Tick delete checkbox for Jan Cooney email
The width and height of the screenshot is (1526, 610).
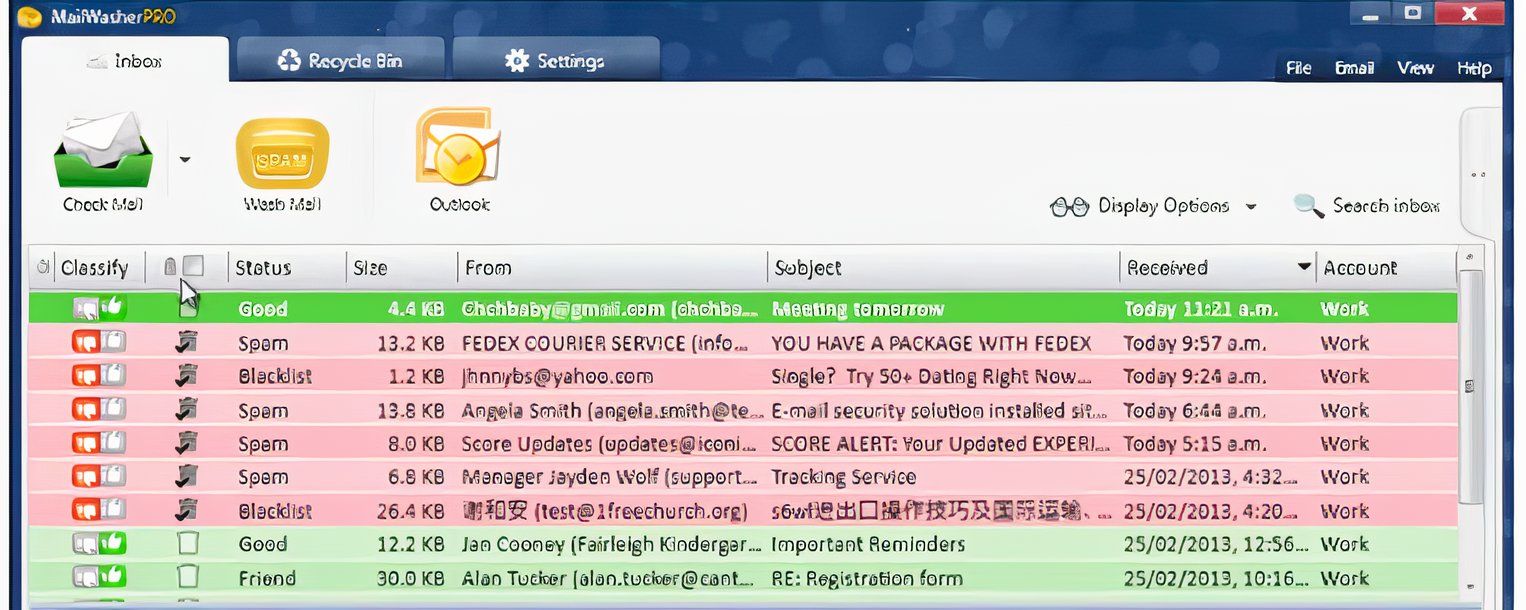(188, 545)
